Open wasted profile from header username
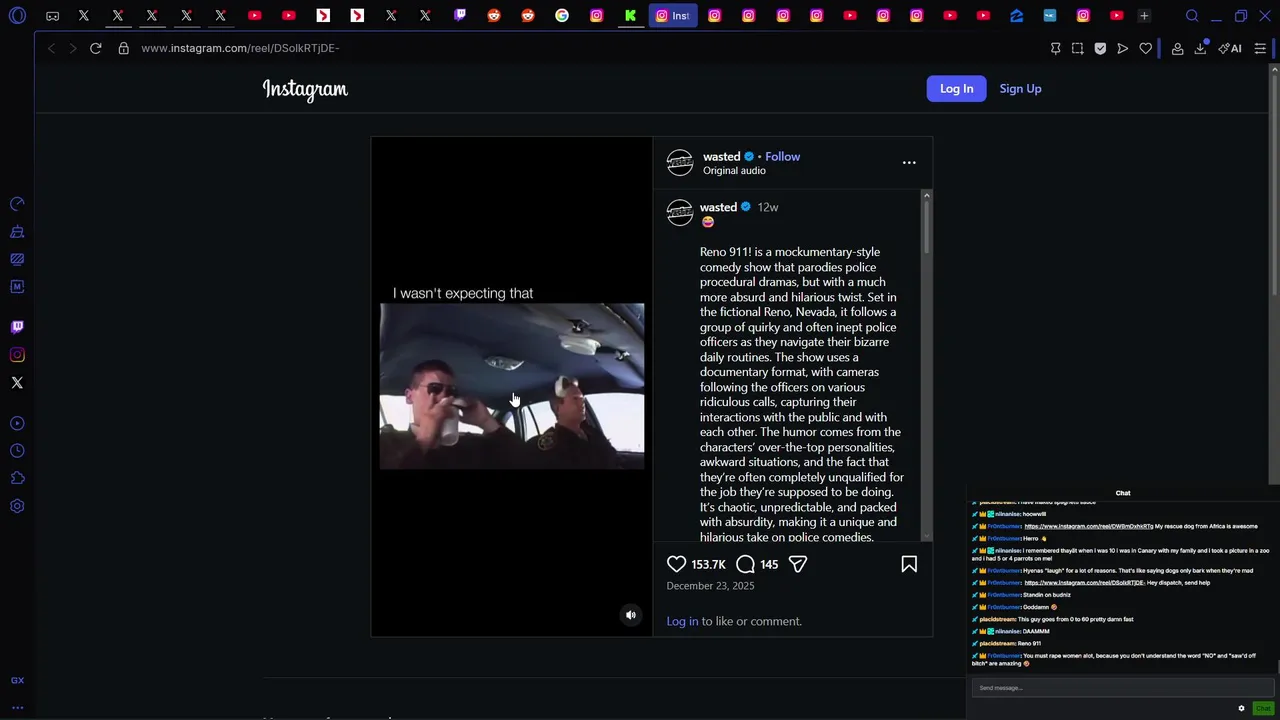 721,156
